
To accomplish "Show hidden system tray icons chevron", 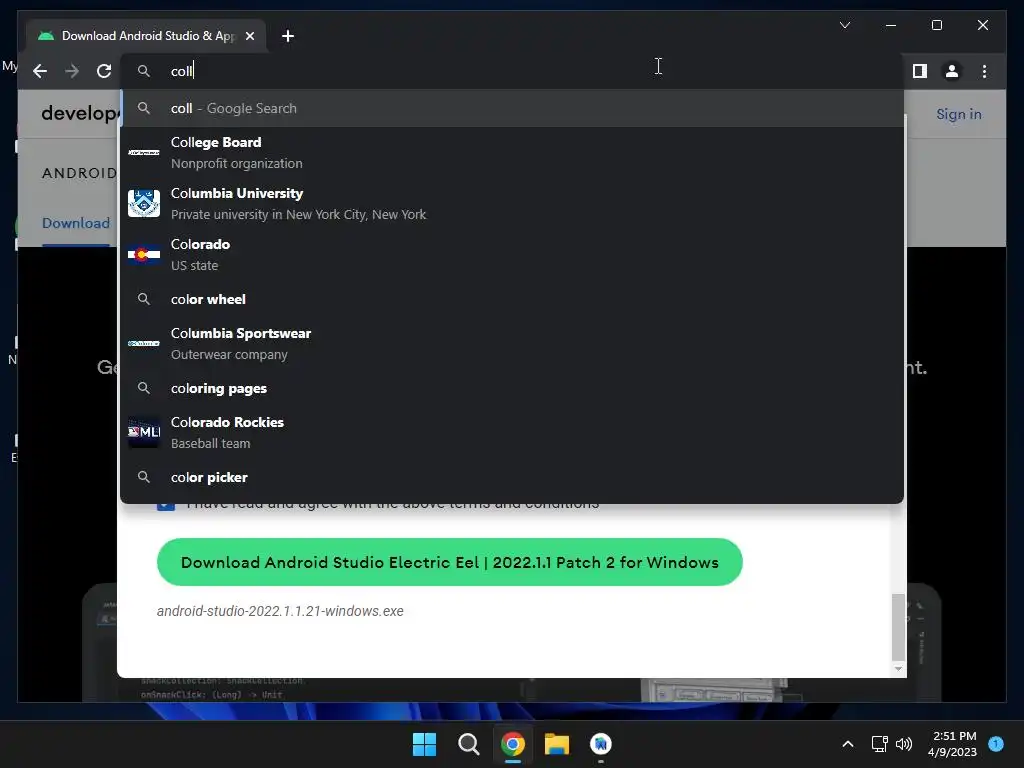I will pyautogui.click(x=848, y=744).
